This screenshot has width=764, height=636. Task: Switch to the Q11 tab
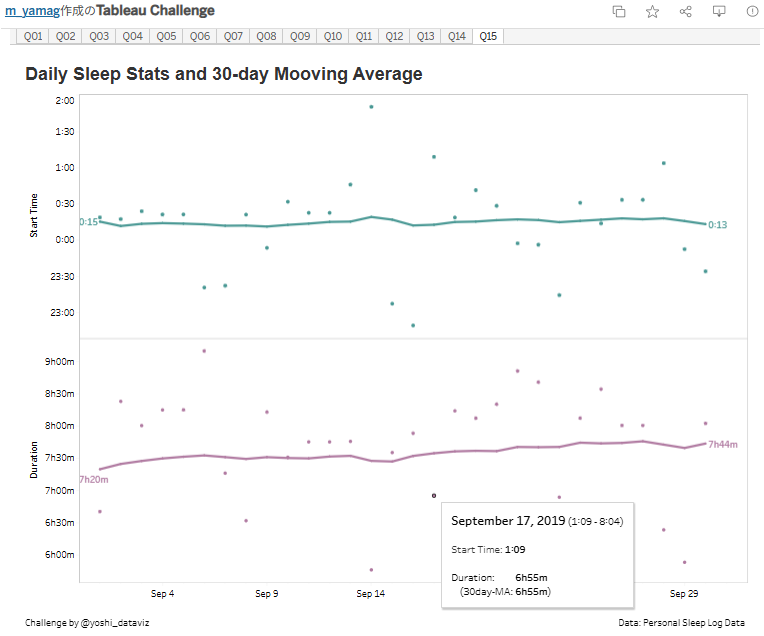pos(363,36)
